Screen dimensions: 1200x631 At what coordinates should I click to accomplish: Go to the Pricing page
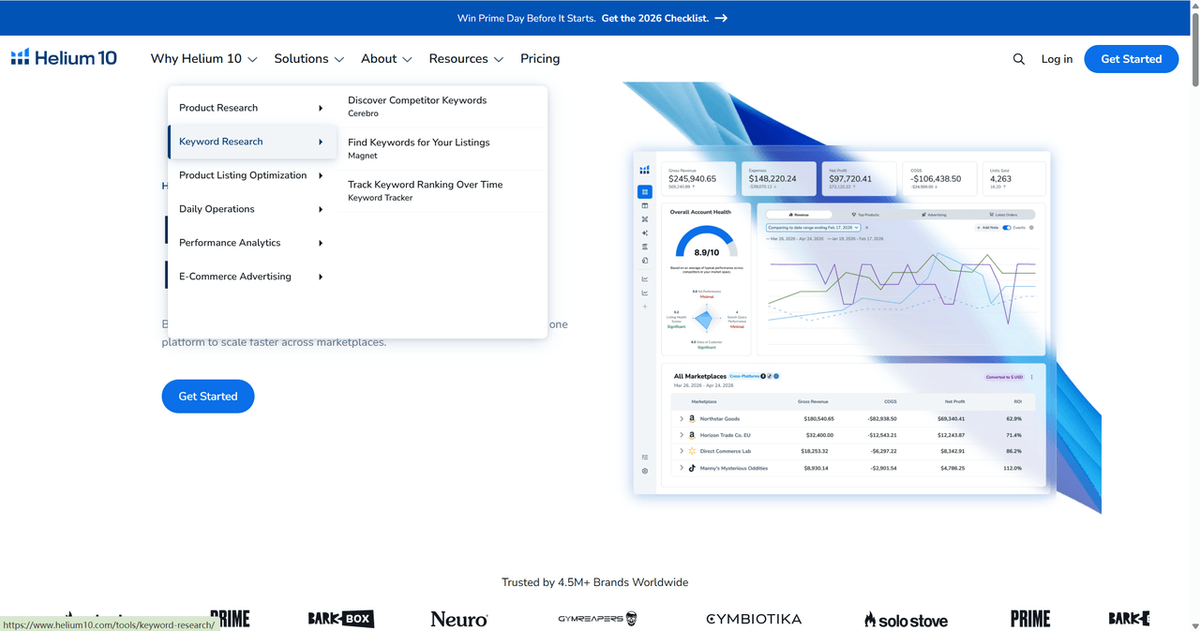point(540,59)
